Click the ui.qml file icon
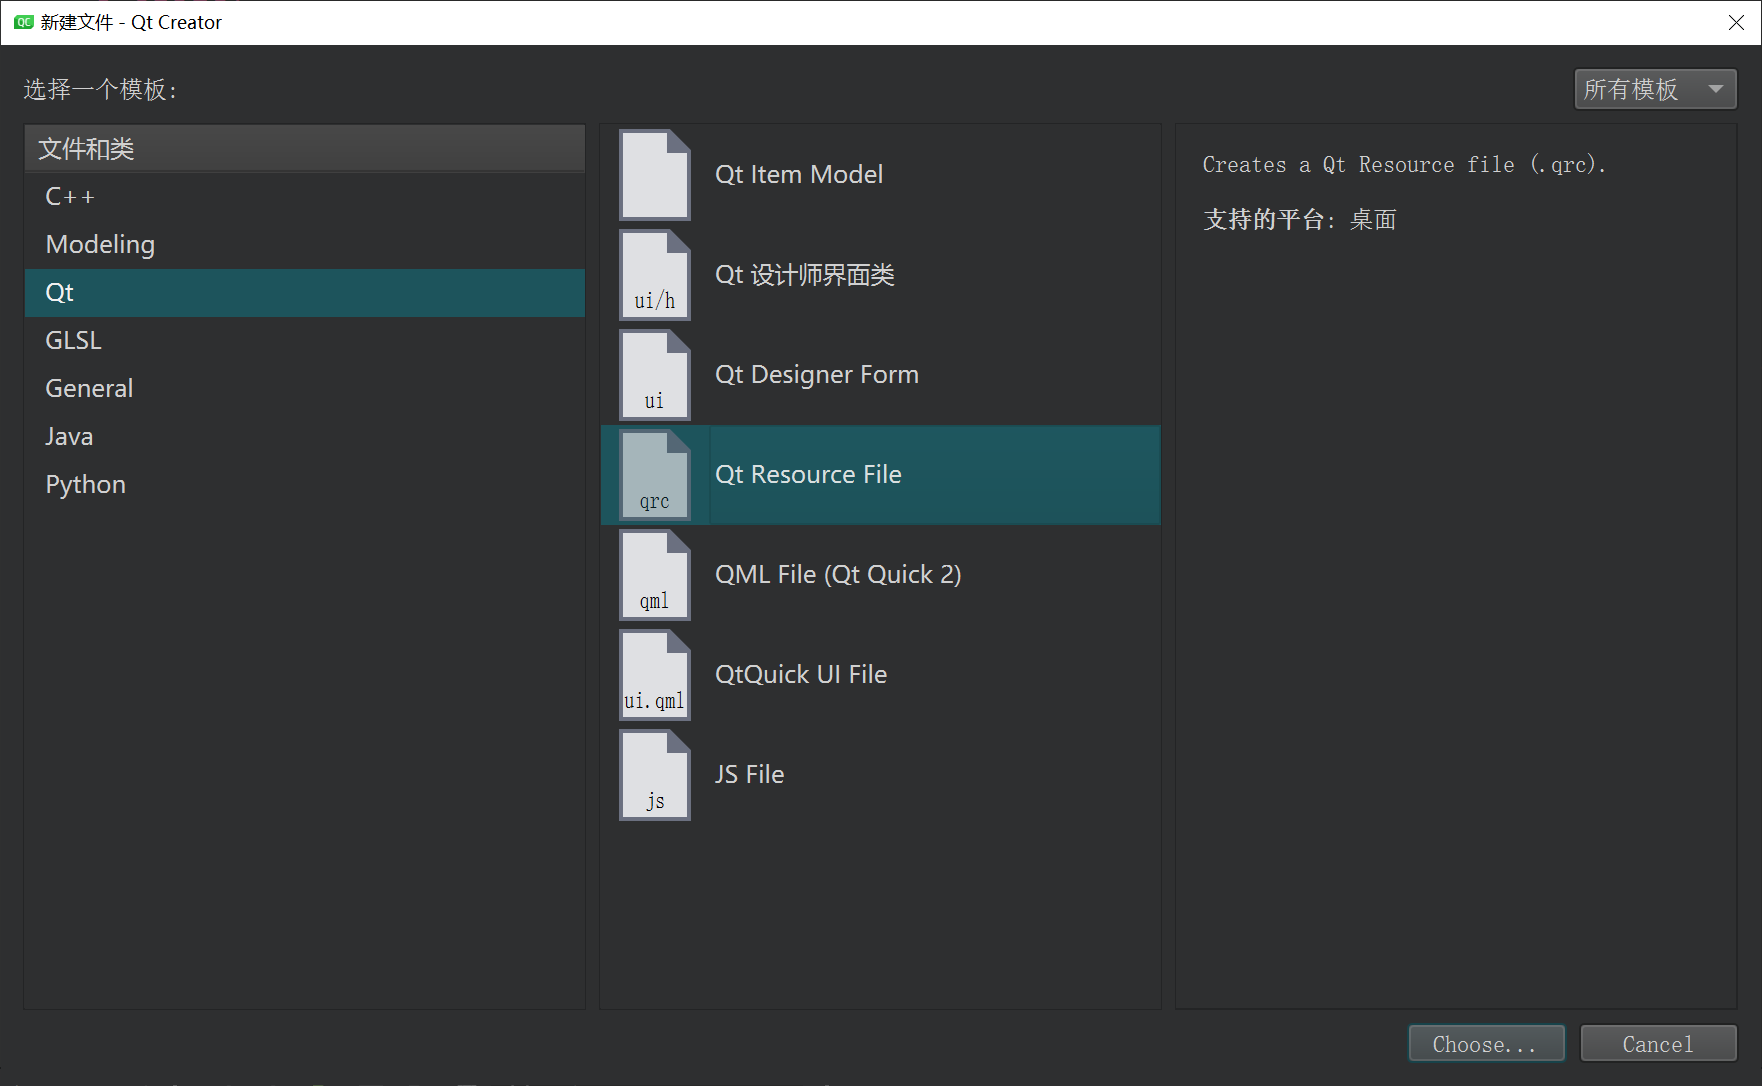 [x=655, y=675]
